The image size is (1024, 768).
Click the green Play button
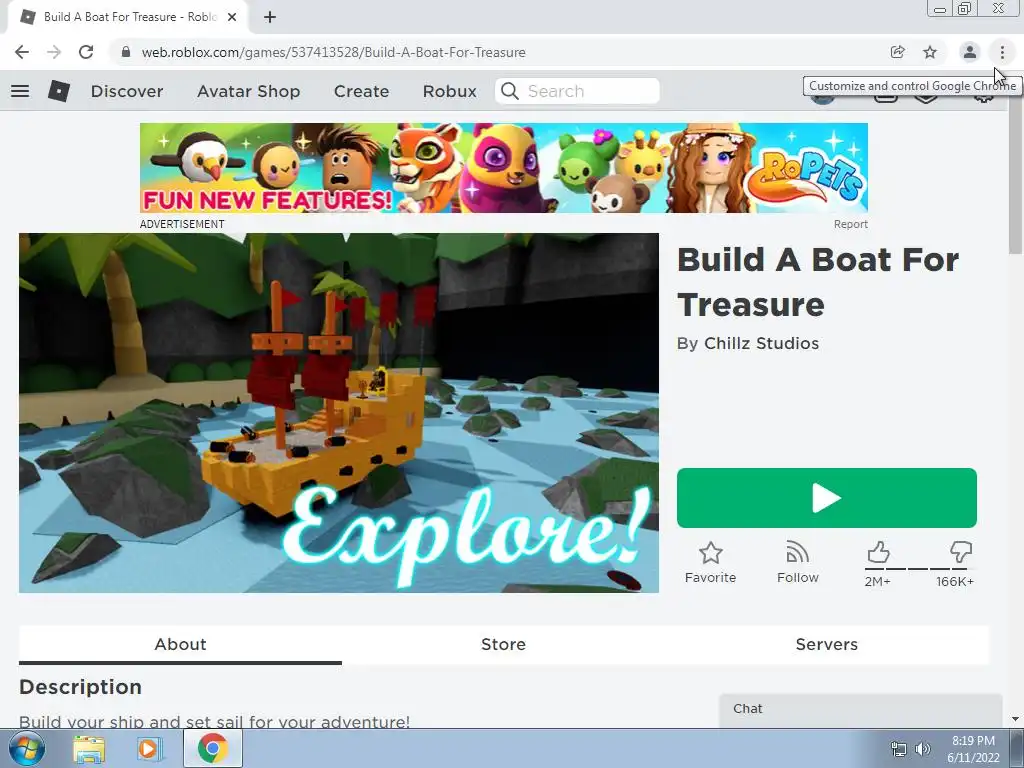tap(827, 498)
